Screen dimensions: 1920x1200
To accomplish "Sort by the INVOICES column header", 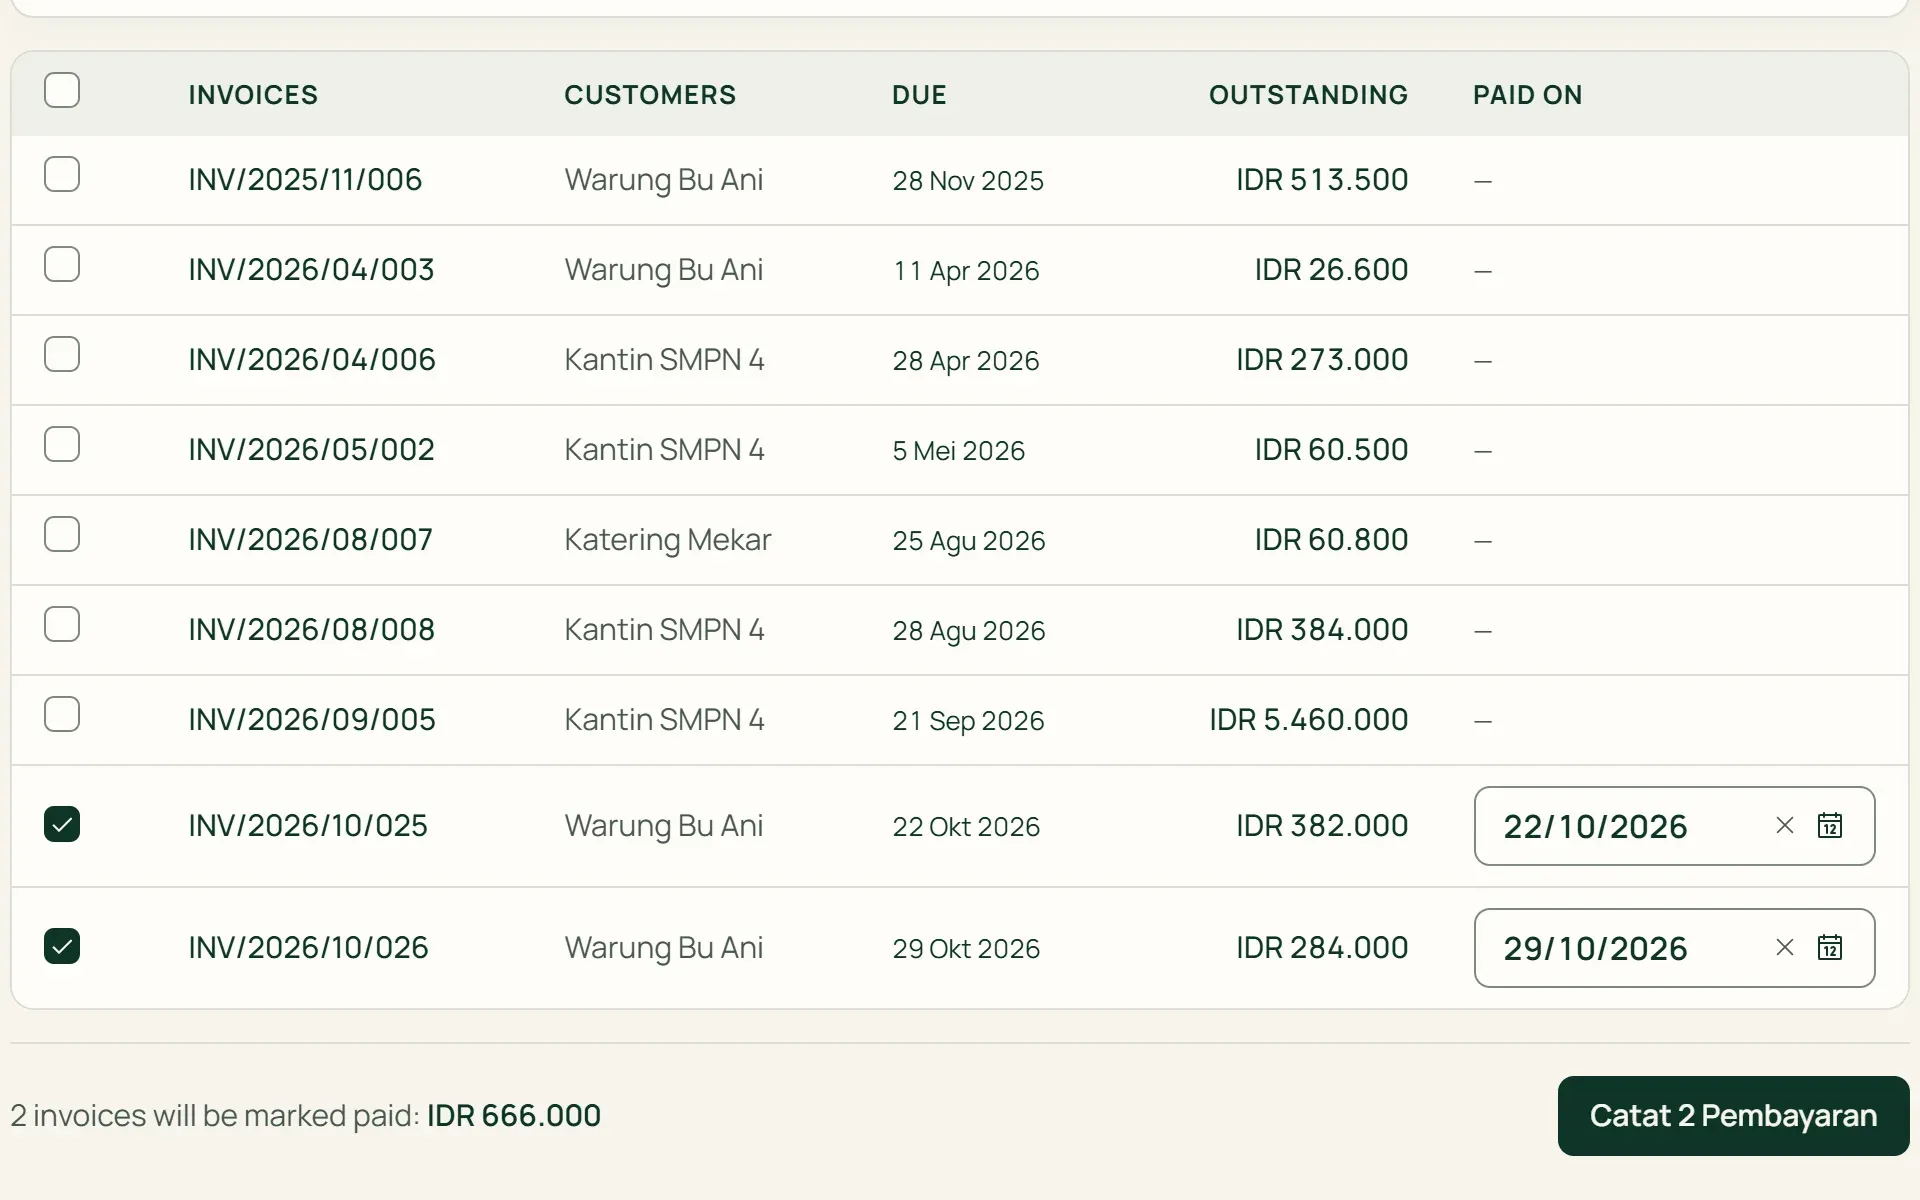I will click(x=253, y=95).
